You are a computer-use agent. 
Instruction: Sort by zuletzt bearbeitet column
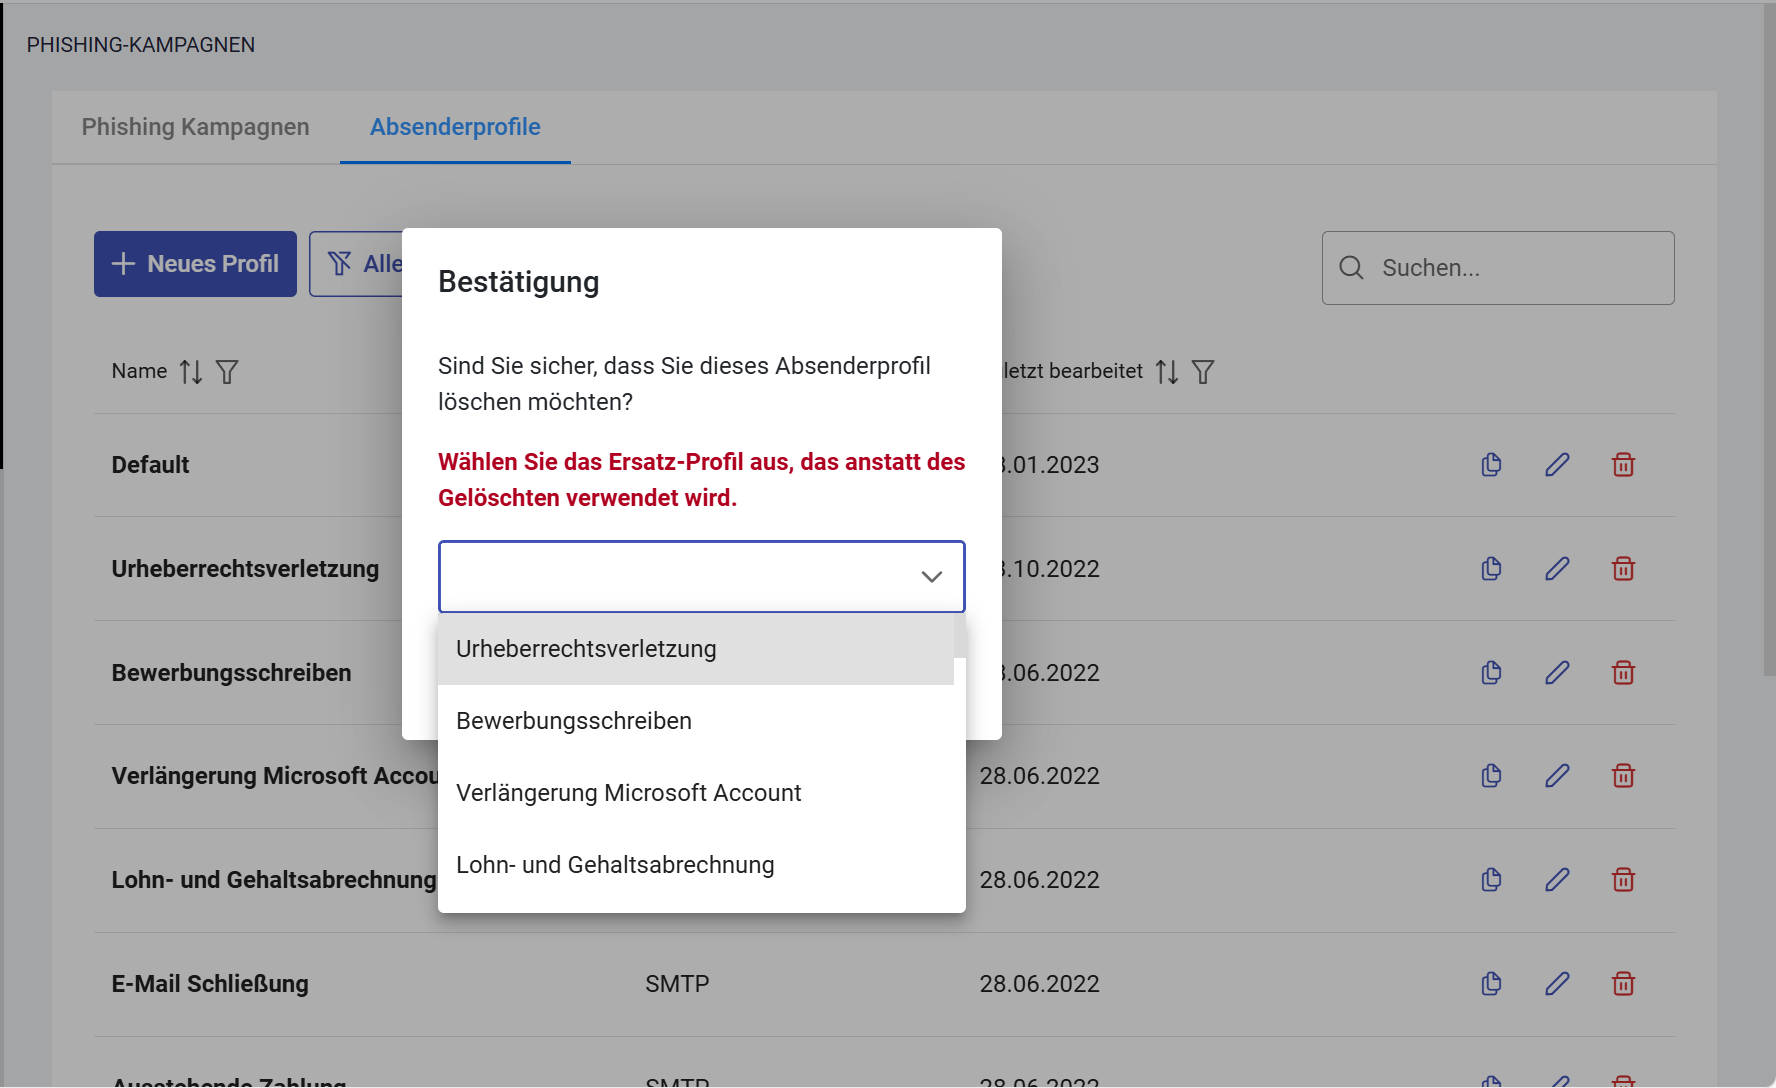tap(1166, 372)
